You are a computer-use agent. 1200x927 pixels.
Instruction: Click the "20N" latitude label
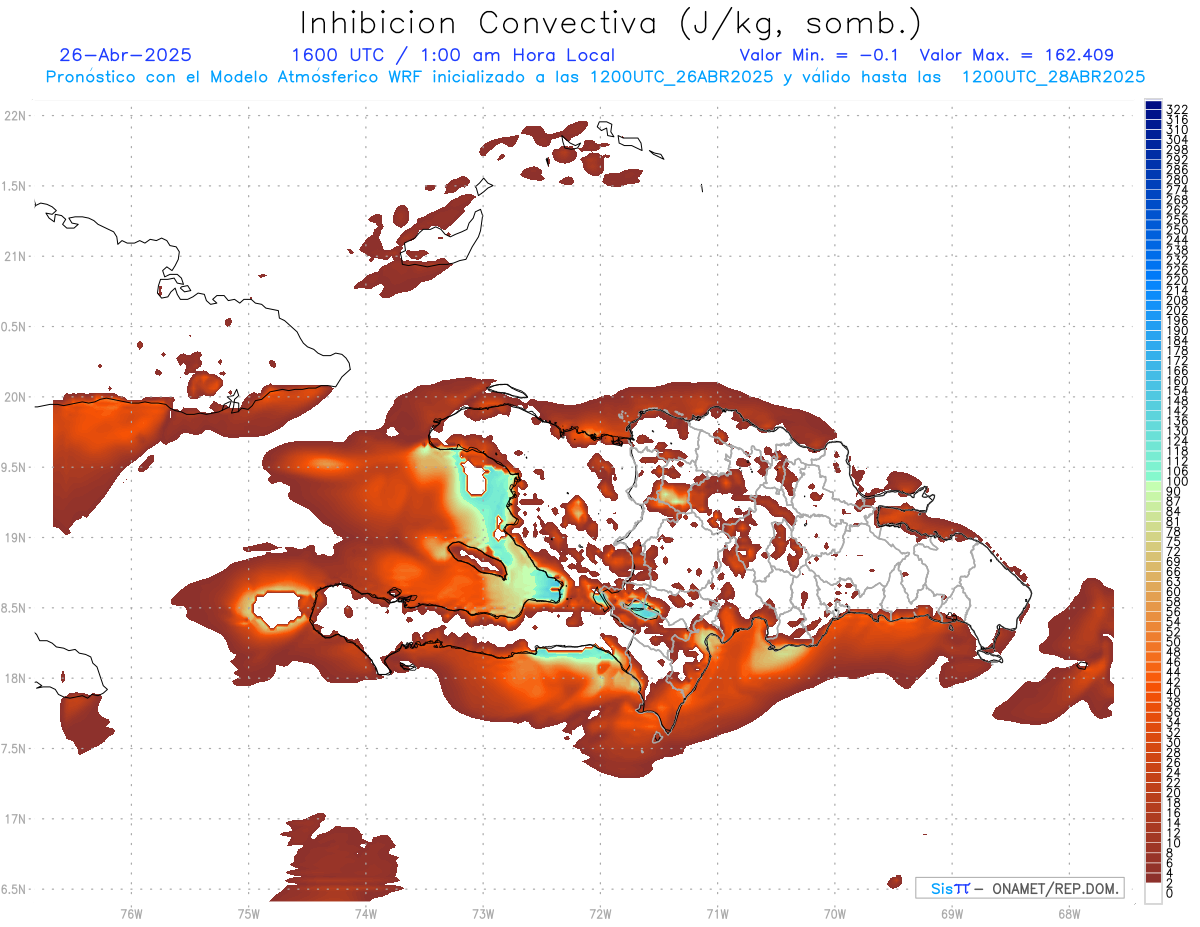(15, 397)
